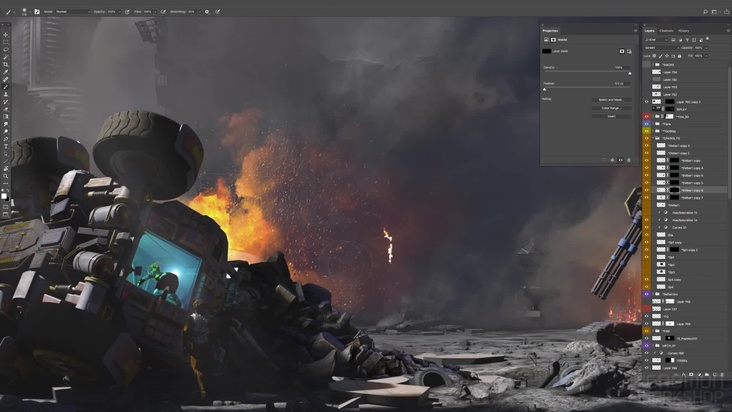
Task: Open smoothing options gear in options bar
Action: click(x=207, y=12)
